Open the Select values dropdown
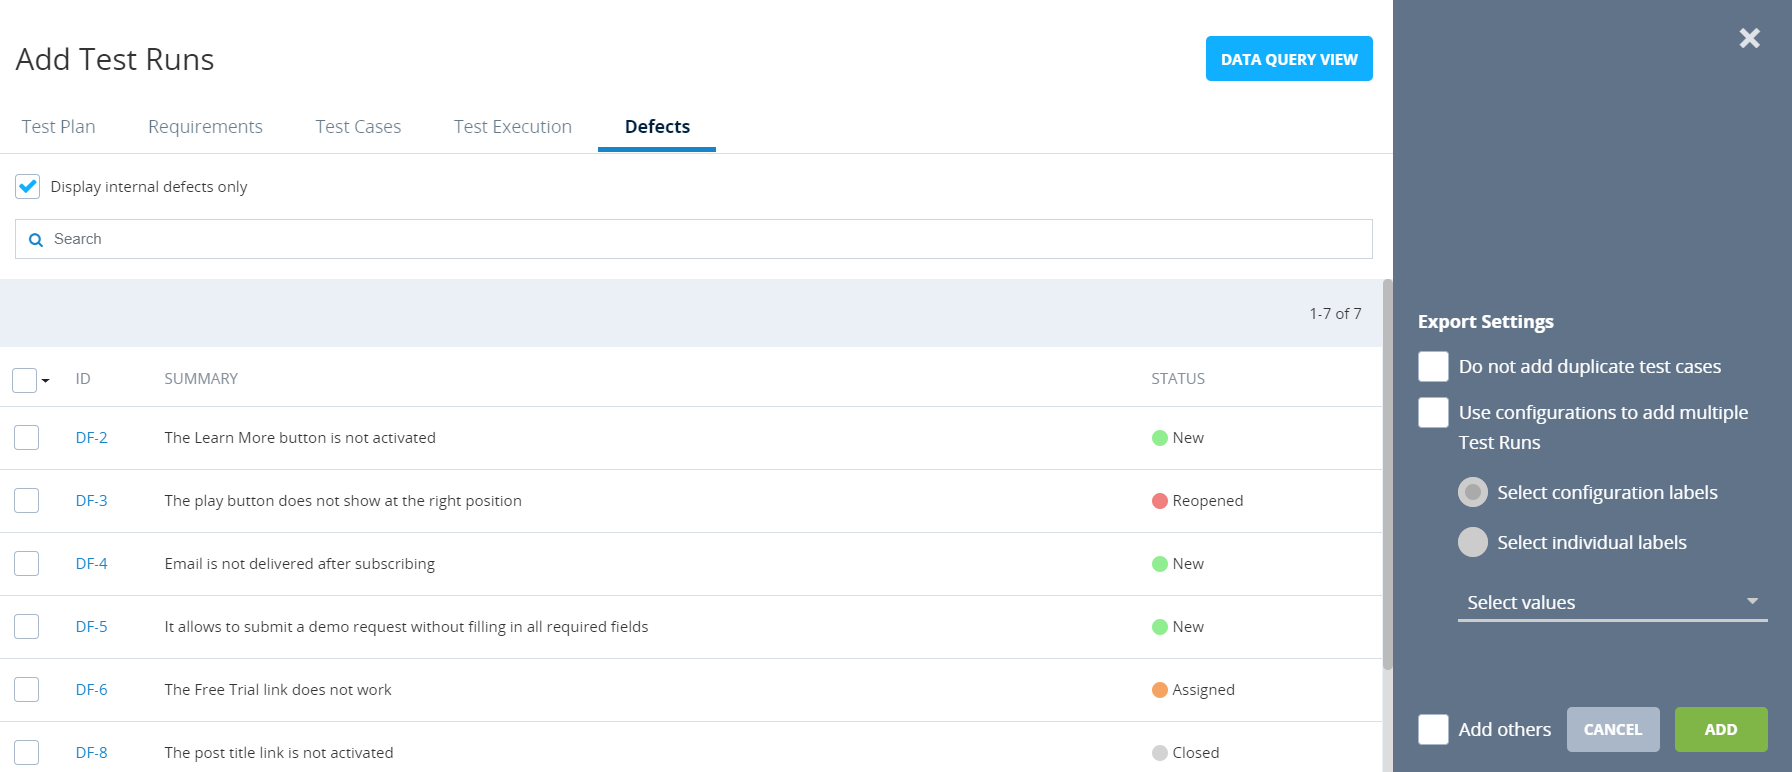Image resolution: width=1792 pixels, height=772 pixels. 1611,602
